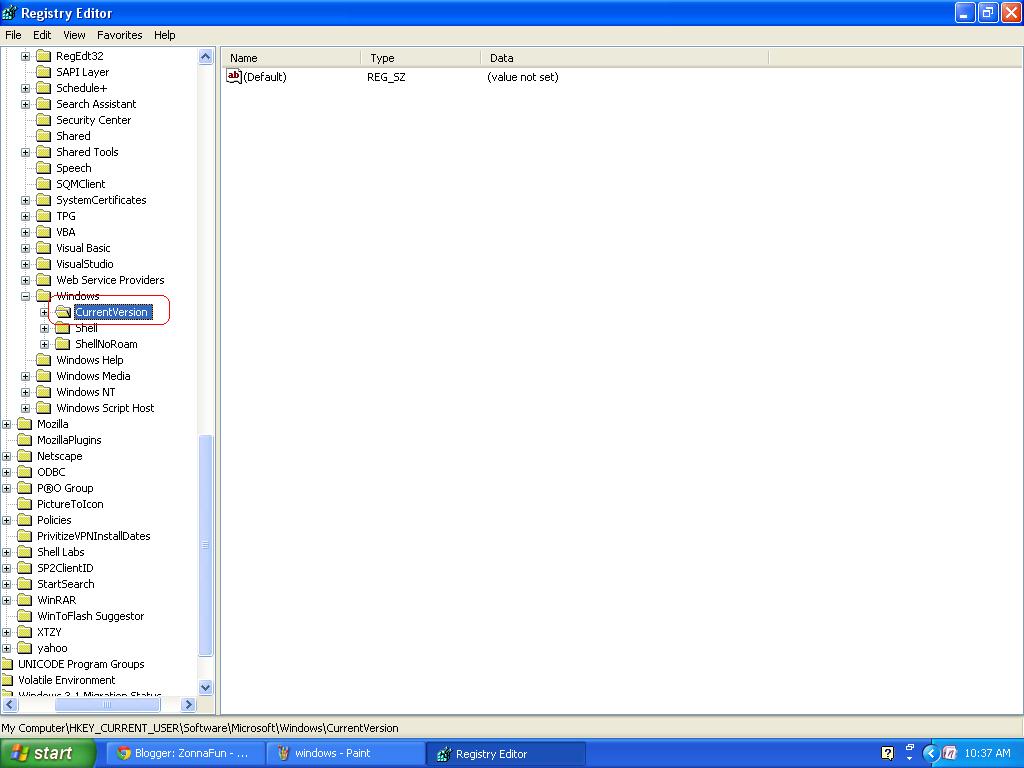Click the Netscape folder icon
The width and height of the screenshot is (1024, 768).
coord(25,456)
